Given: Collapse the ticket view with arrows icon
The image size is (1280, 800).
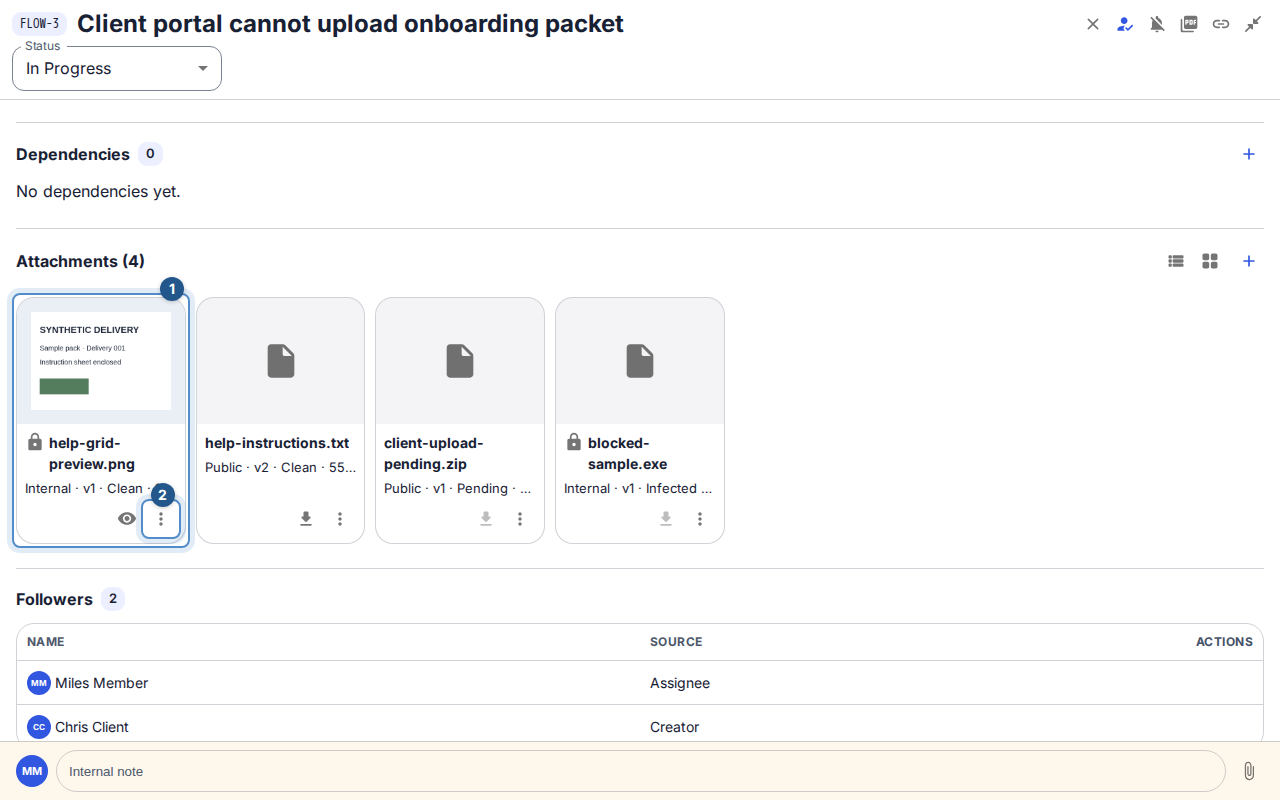Looking at the screenshot, I should click(x=1253, y=24).
